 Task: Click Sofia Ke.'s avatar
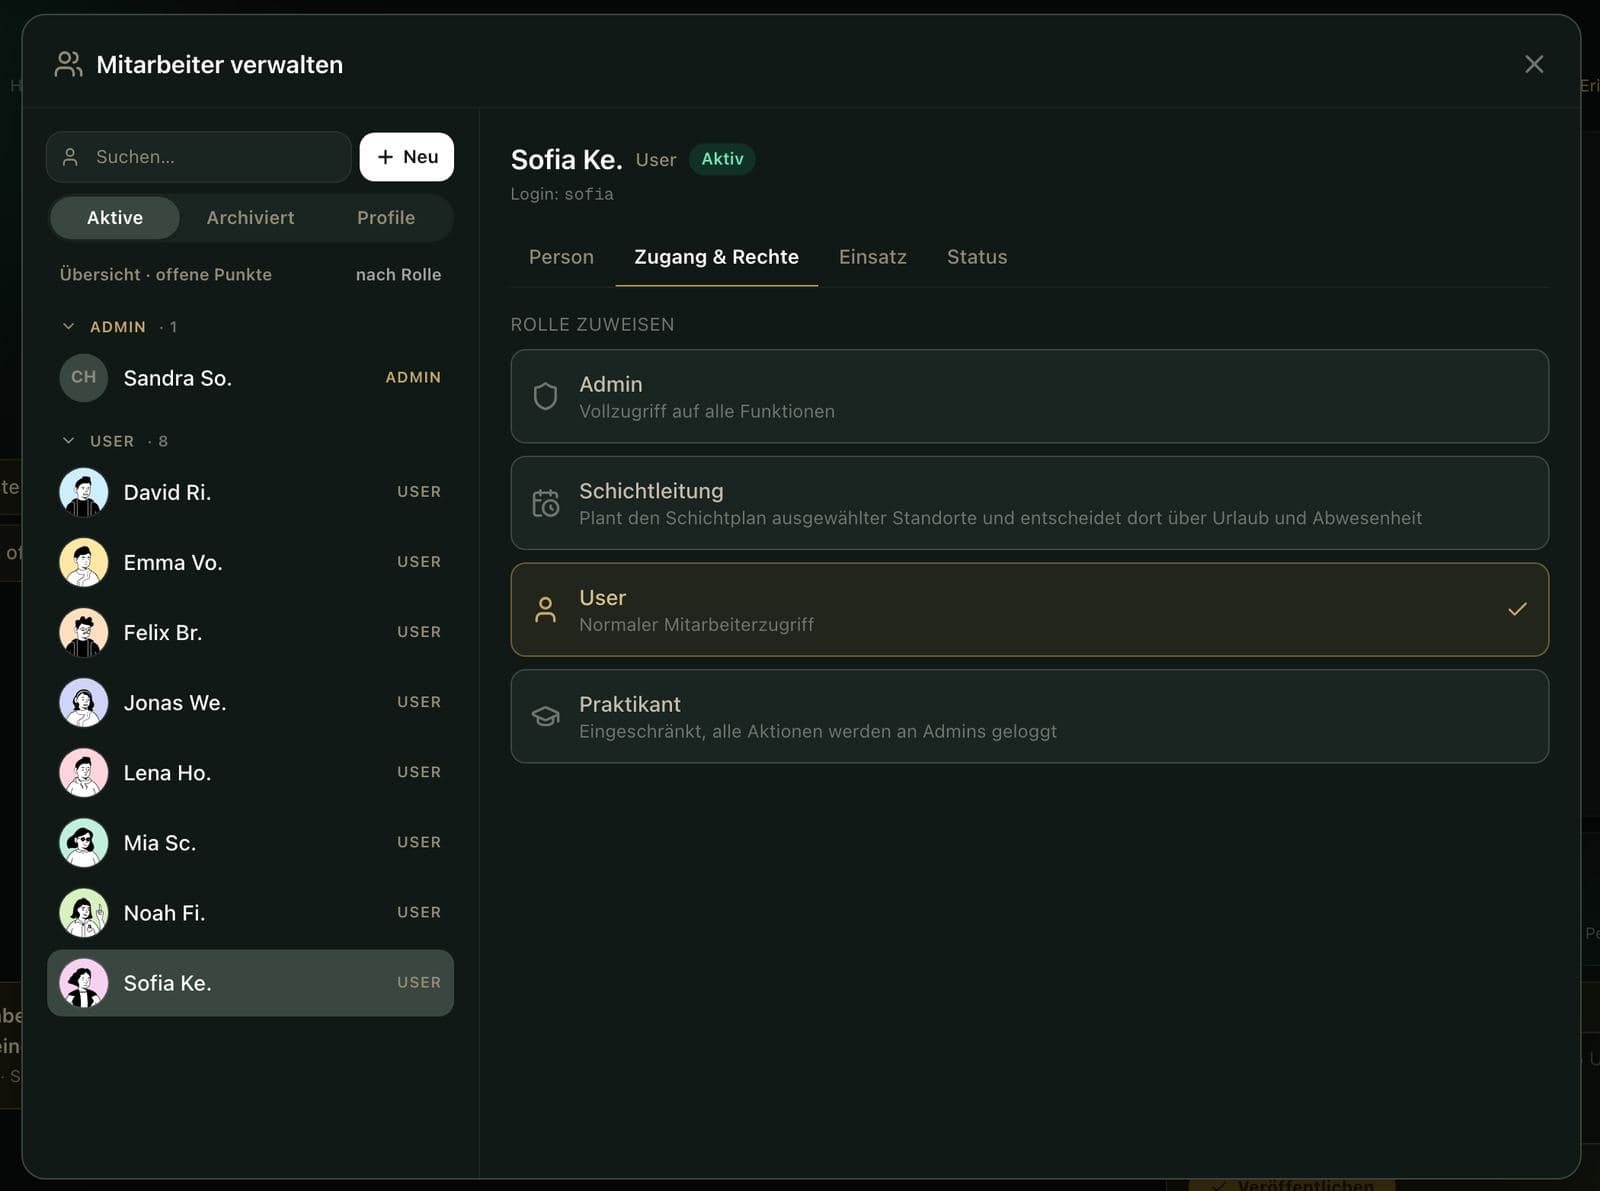click(84, 983)
